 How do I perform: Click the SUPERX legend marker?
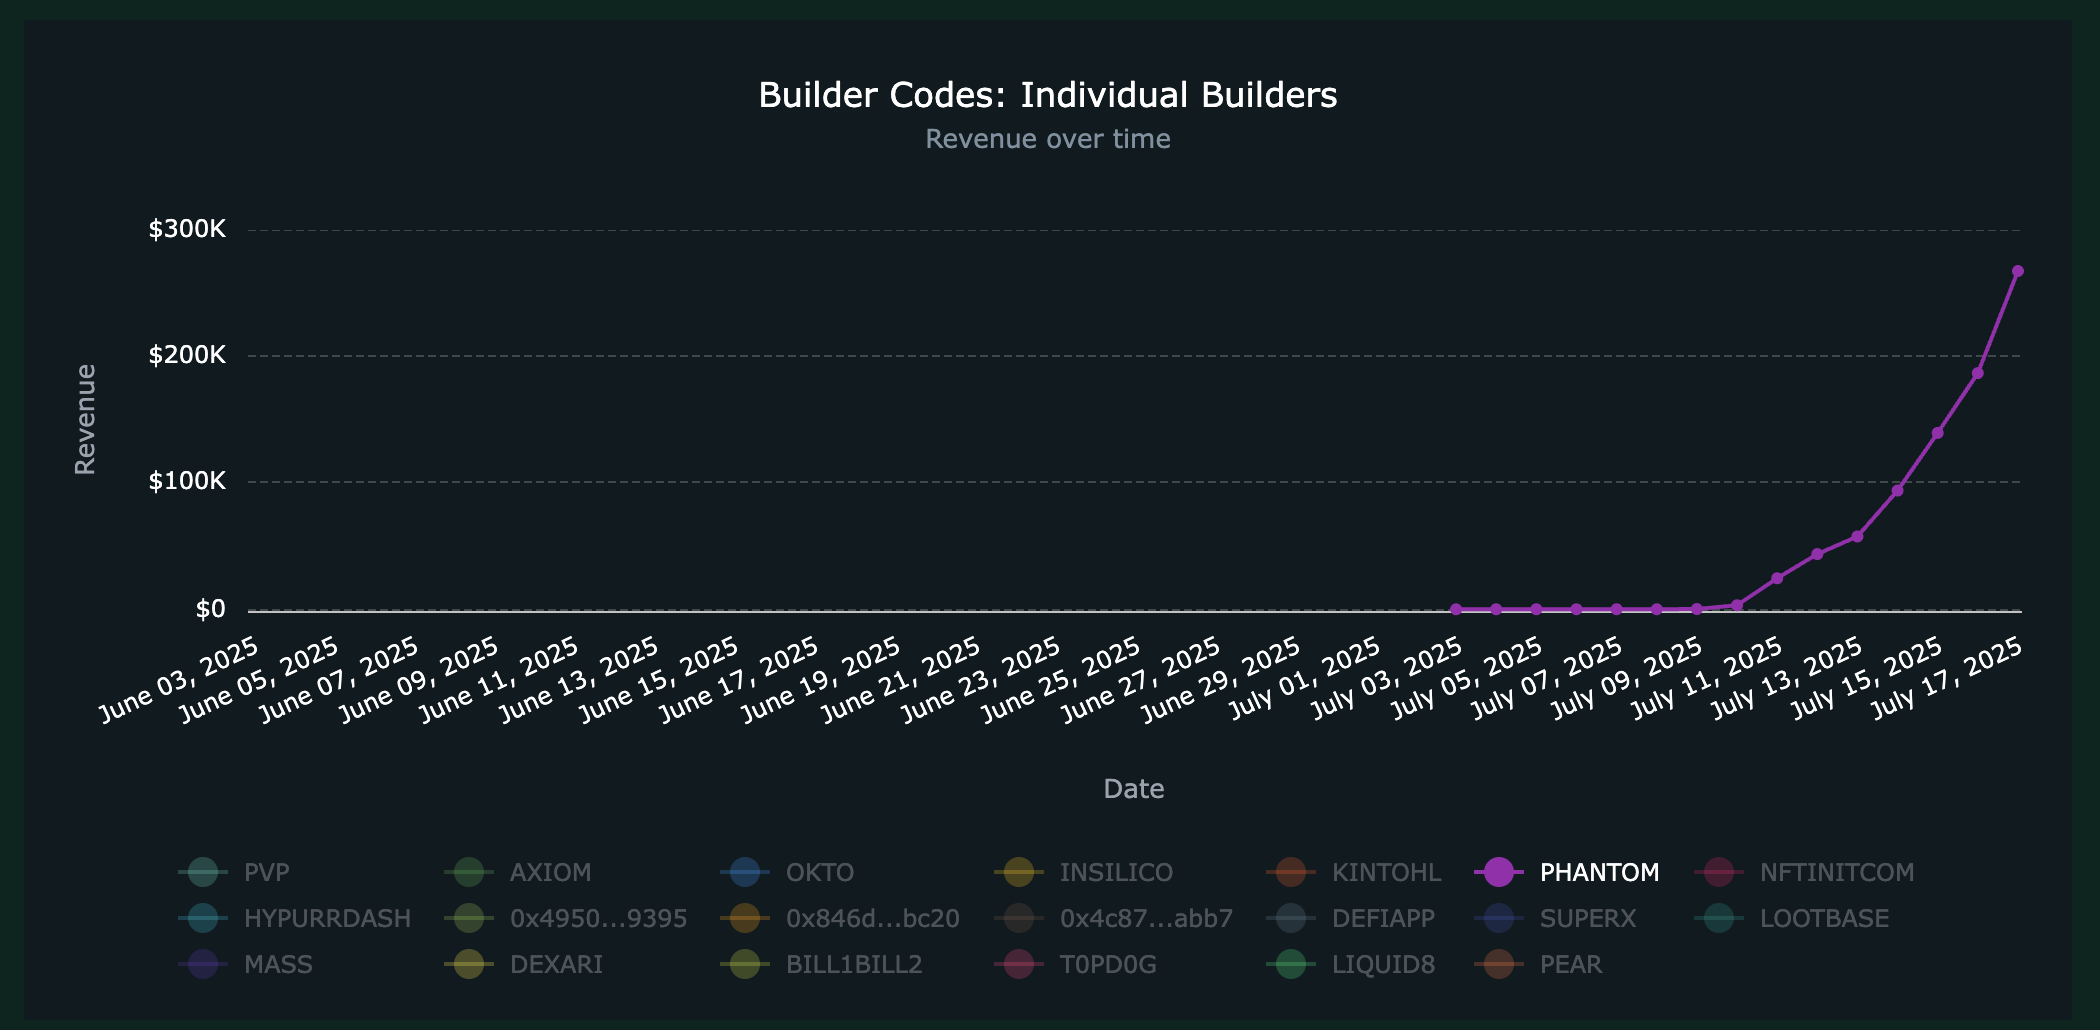pyautogui.click(x=1498, y=919)
